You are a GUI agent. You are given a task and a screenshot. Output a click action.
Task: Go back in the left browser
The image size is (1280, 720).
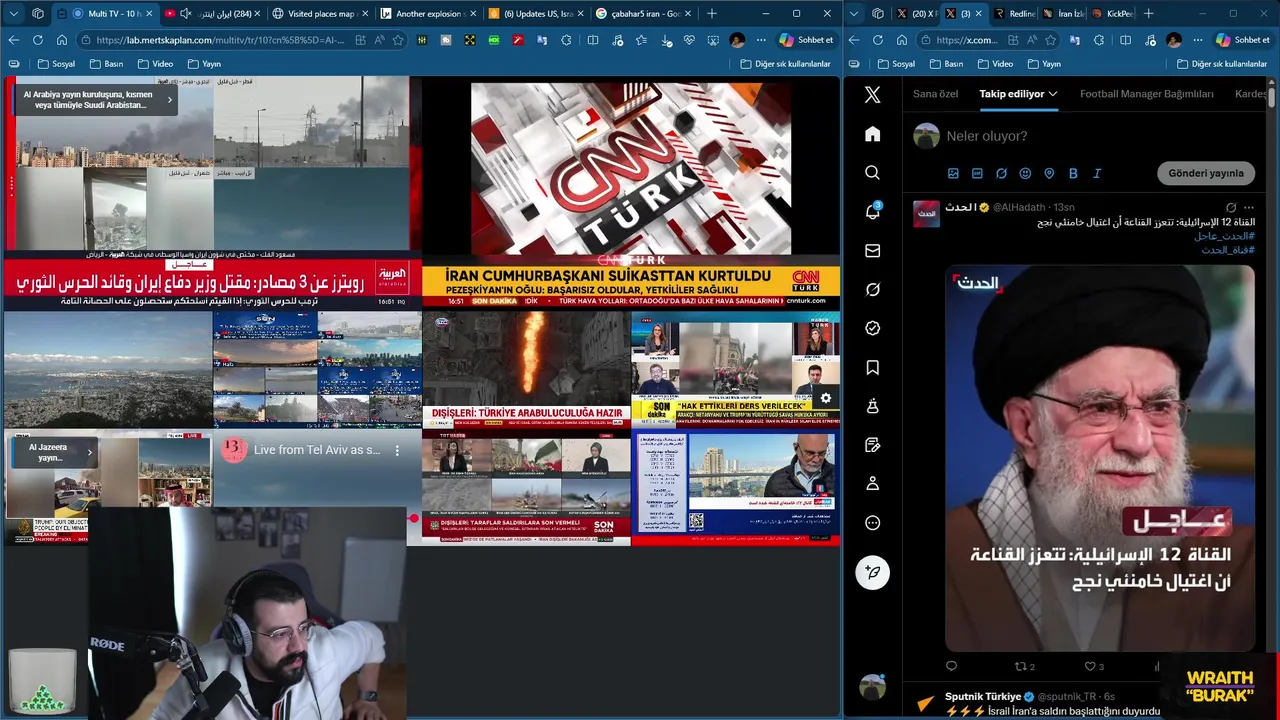click(x=14, y=40)
